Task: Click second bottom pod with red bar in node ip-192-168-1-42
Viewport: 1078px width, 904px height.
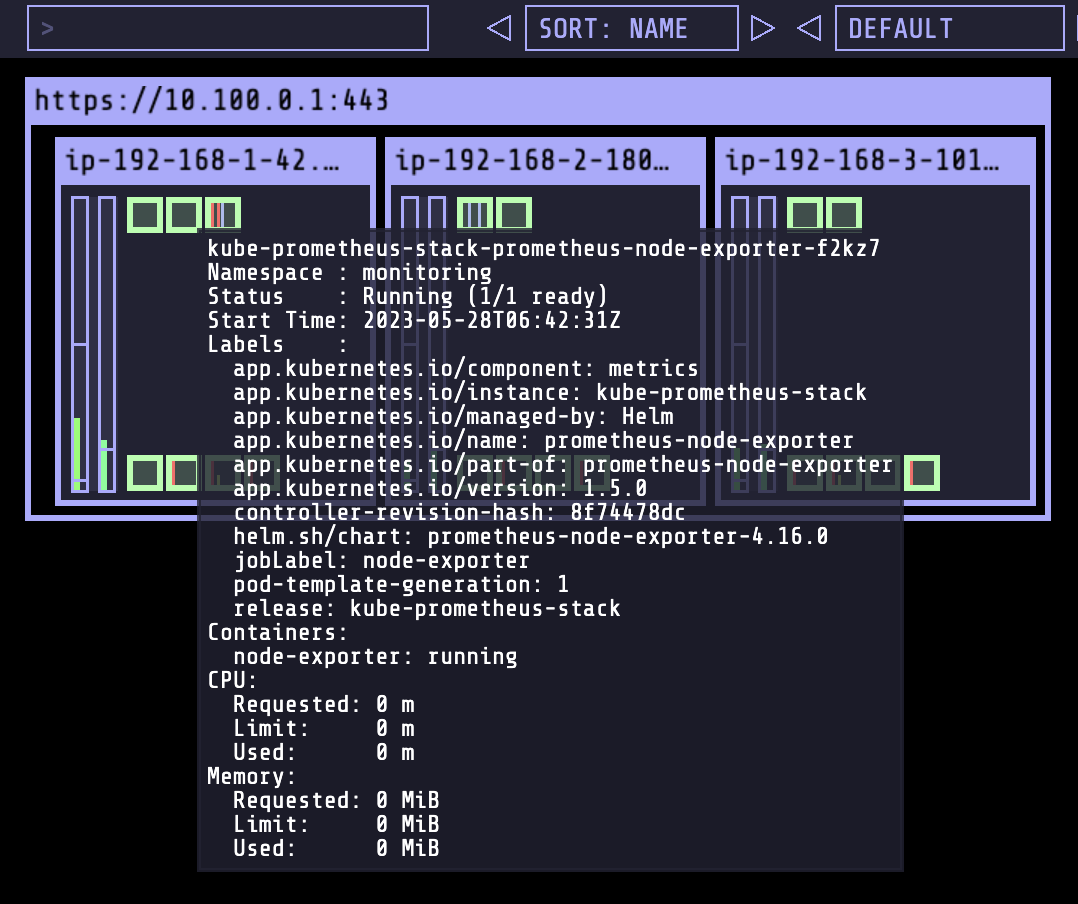Action: coord(182,473)
